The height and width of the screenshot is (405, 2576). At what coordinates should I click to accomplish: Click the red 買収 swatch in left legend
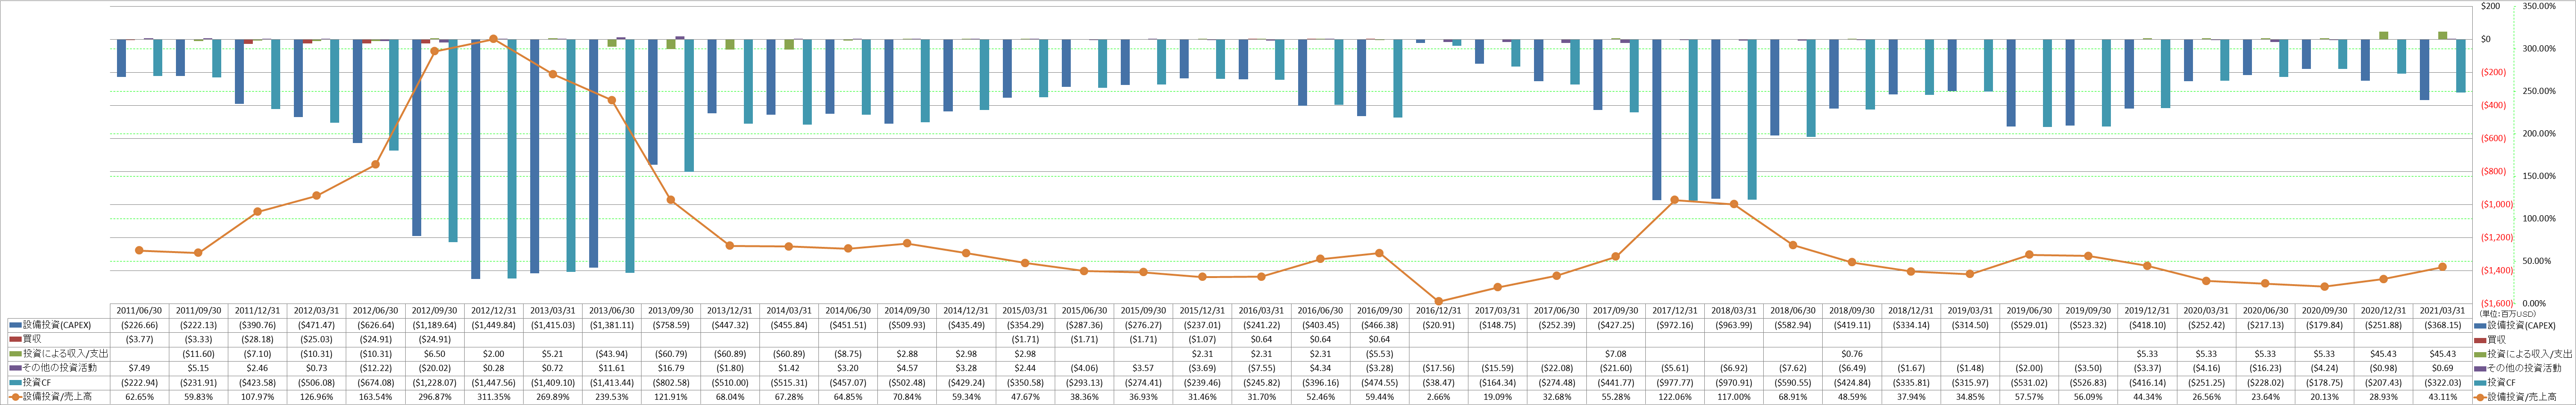pyautogui.click(x=15, y=339)
